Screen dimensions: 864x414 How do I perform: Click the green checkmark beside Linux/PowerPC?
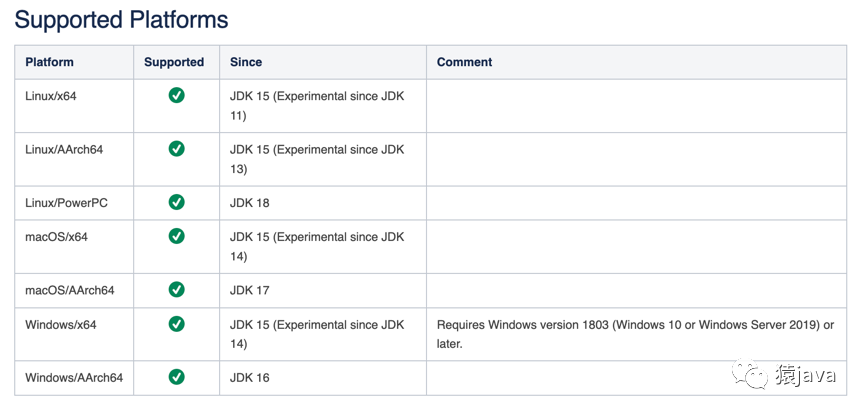pos(176,202)
